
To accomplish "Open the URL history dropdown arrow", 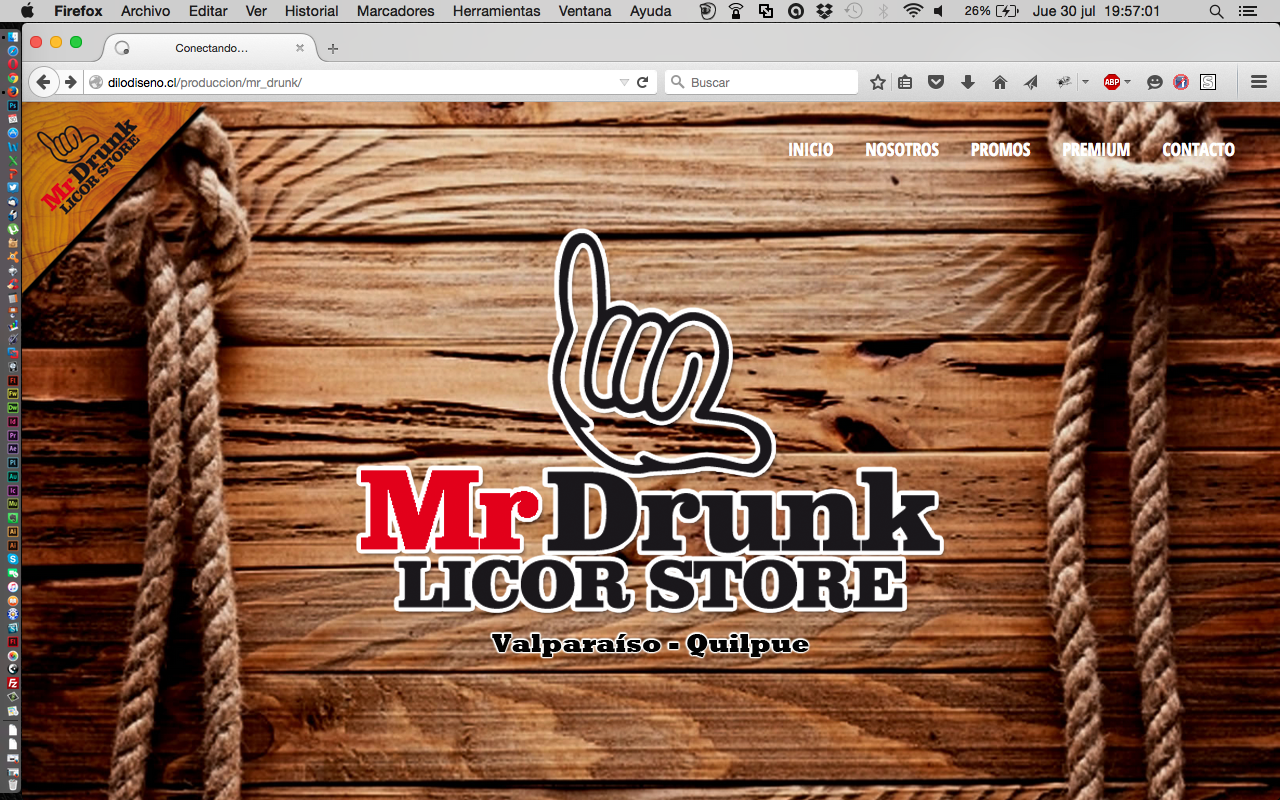I will [624, 82].
